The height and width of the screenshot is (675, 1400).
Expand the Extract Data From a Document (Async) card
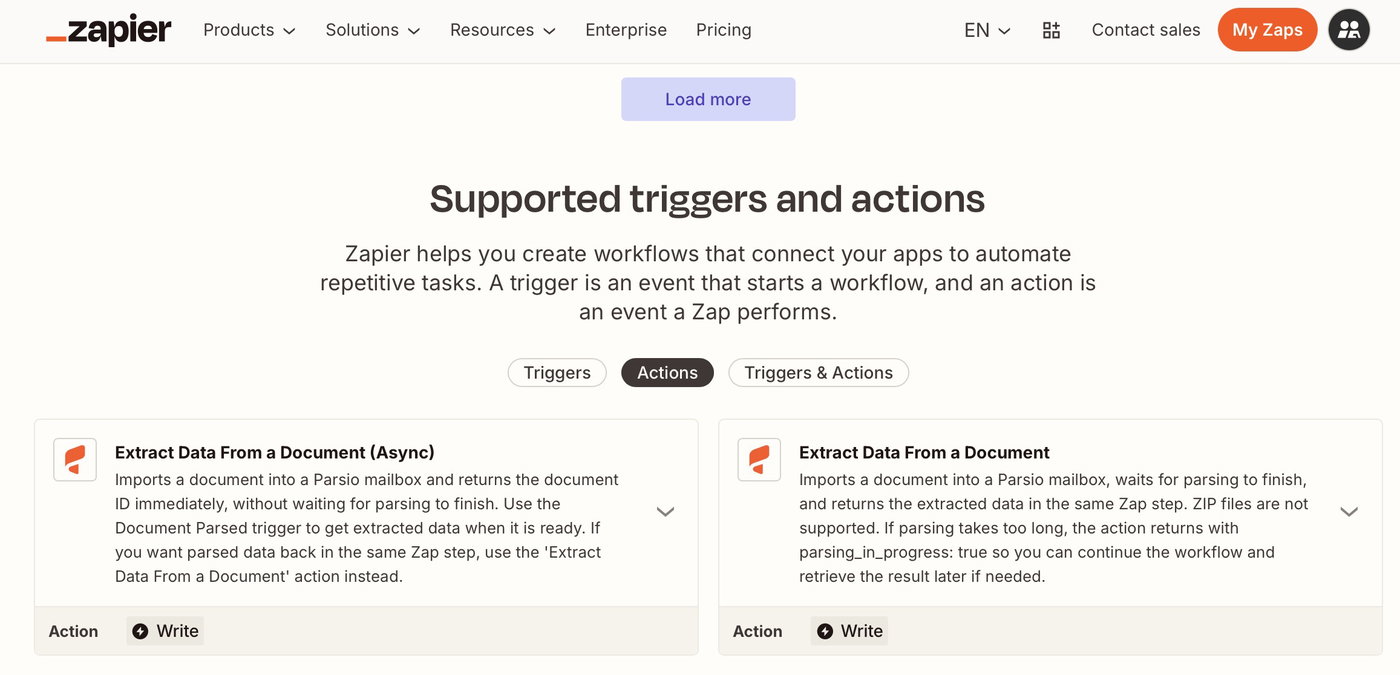tap(665, 512)
